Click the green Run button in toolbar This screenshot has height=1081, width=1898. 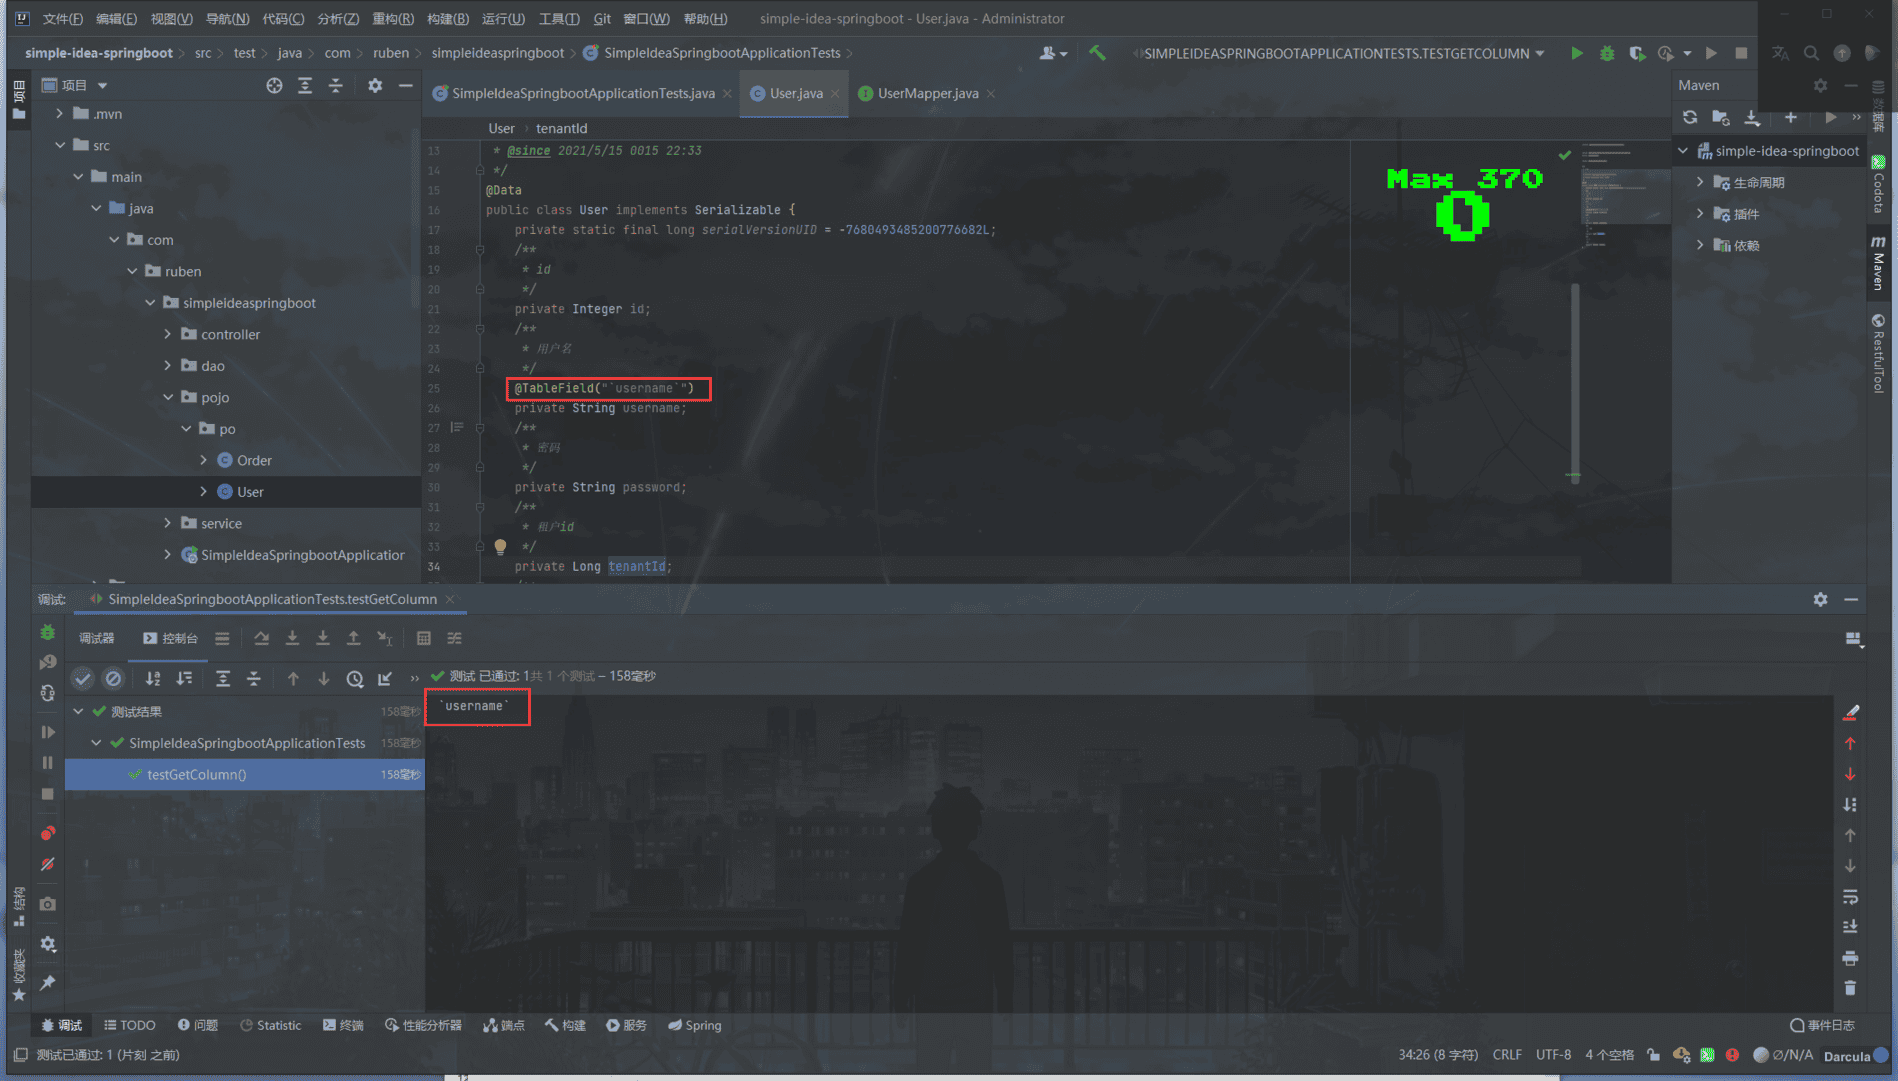point(1576,53)
